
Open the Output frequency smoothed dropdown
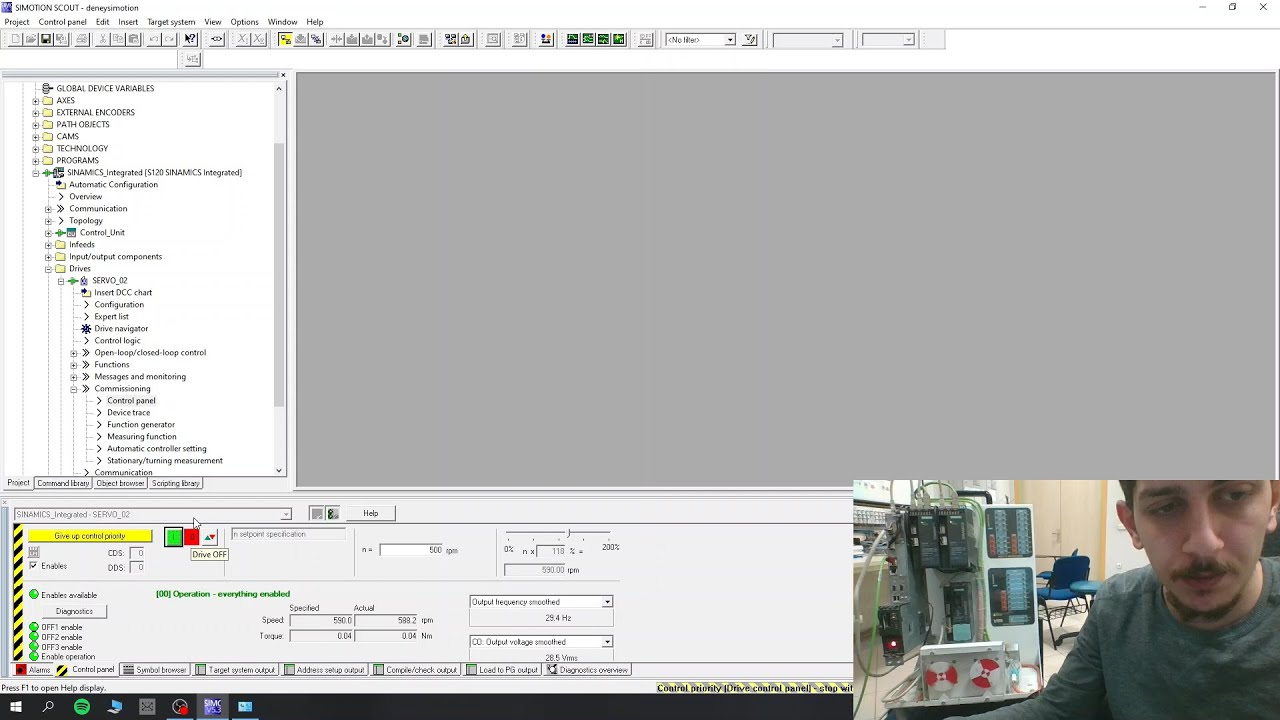tap(607, 602)
